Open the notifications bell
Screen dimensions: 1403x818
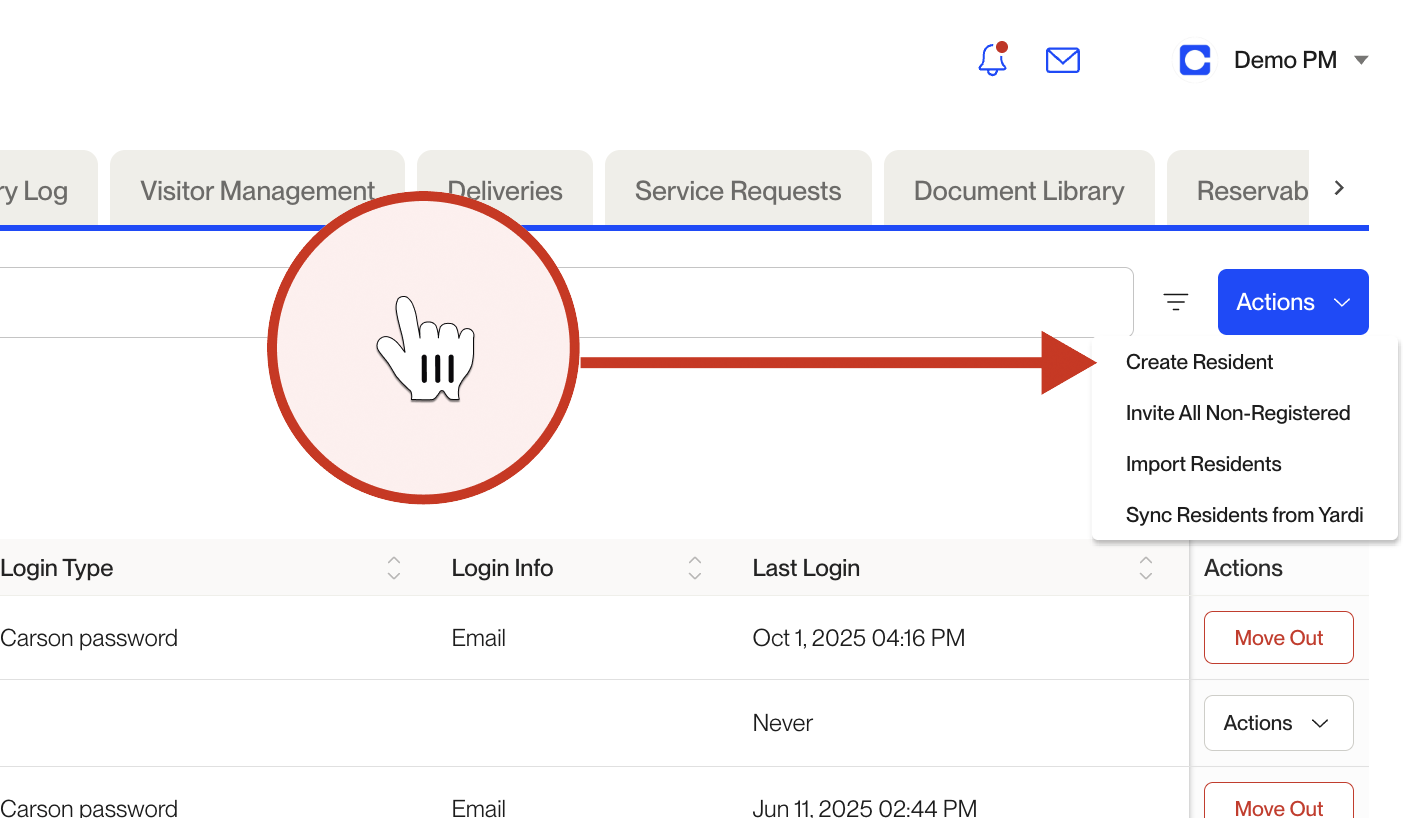pos(992,60)
